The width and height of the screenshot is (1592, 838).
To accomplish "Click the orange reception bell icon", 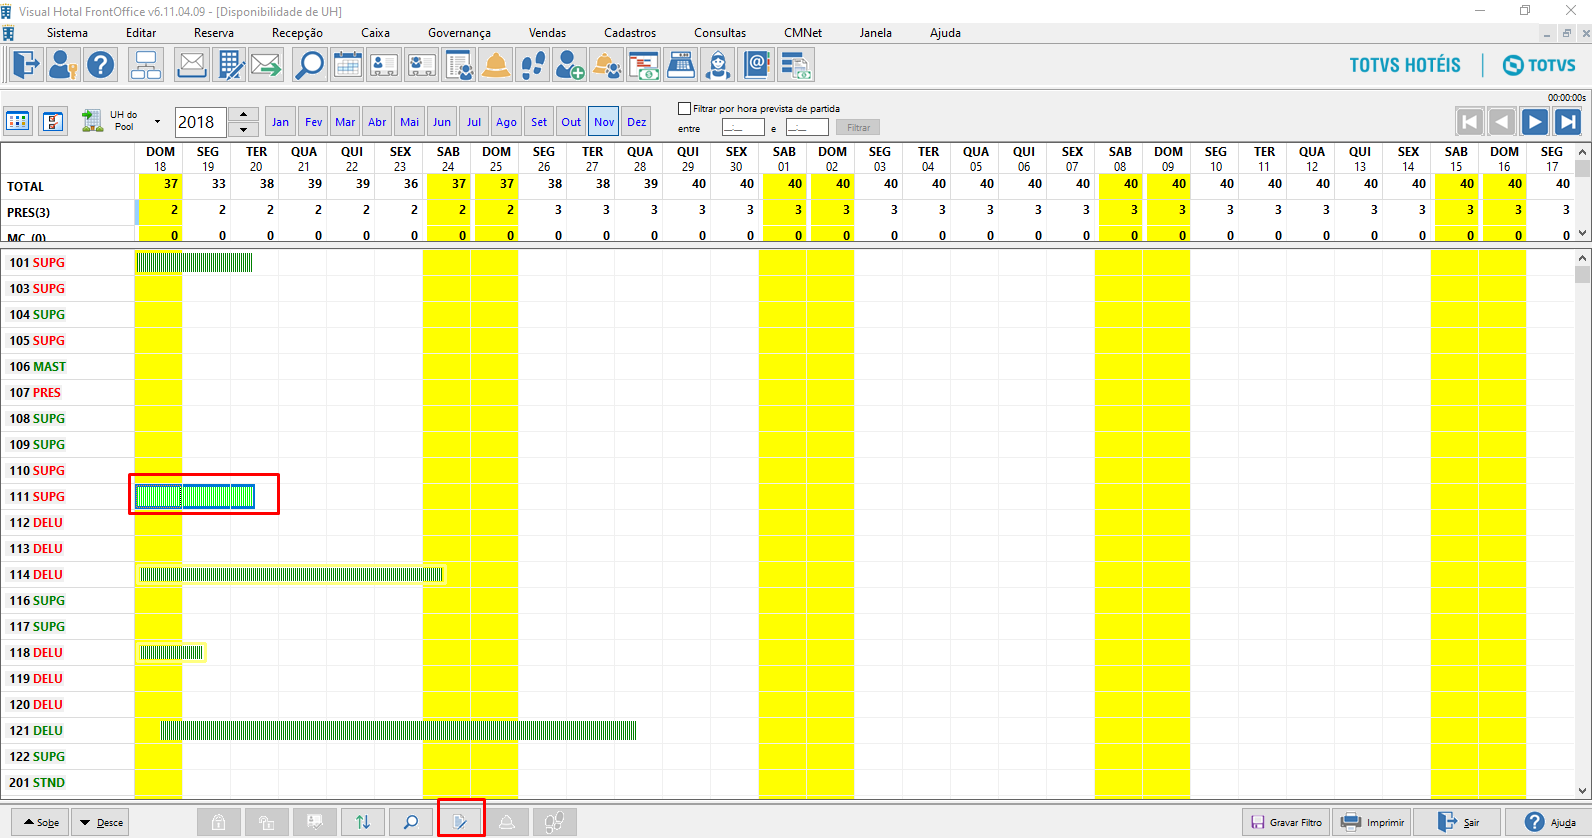I will 496,65.
